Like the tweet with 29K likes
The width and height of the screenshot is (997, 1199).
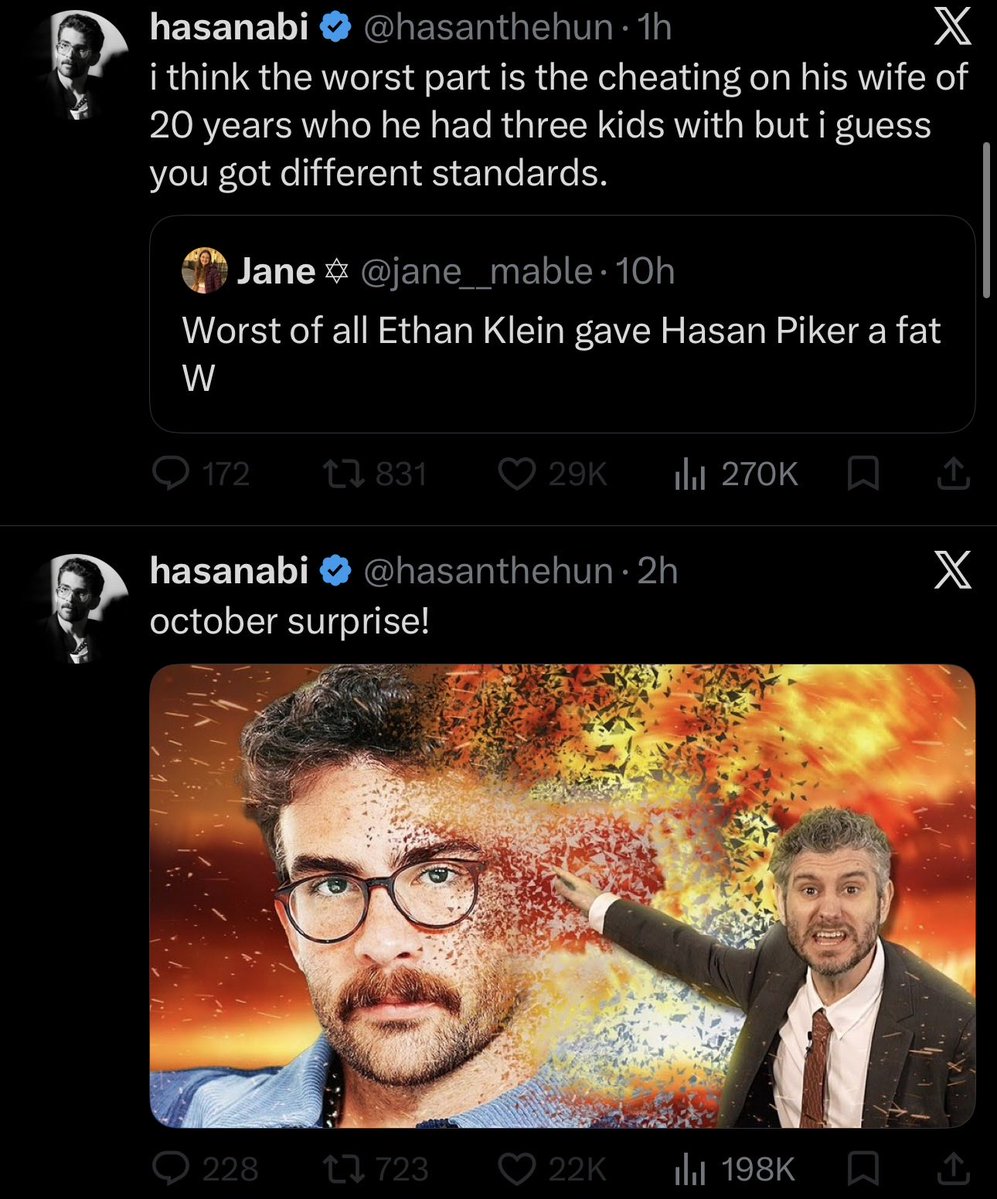(552, 474)
